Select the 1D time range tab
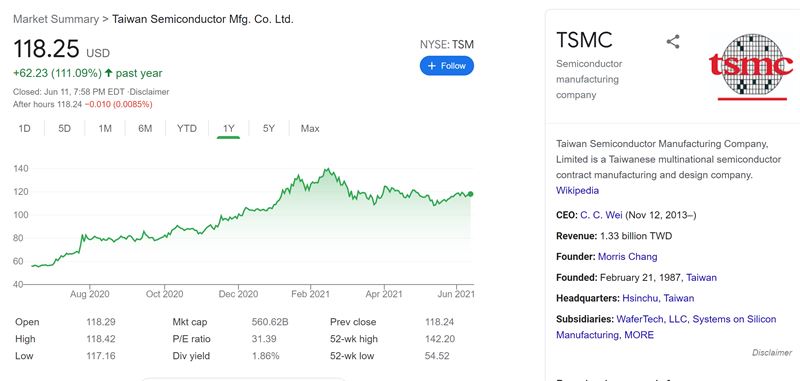This screenshot has width=800, height=381. pos(24,129)
